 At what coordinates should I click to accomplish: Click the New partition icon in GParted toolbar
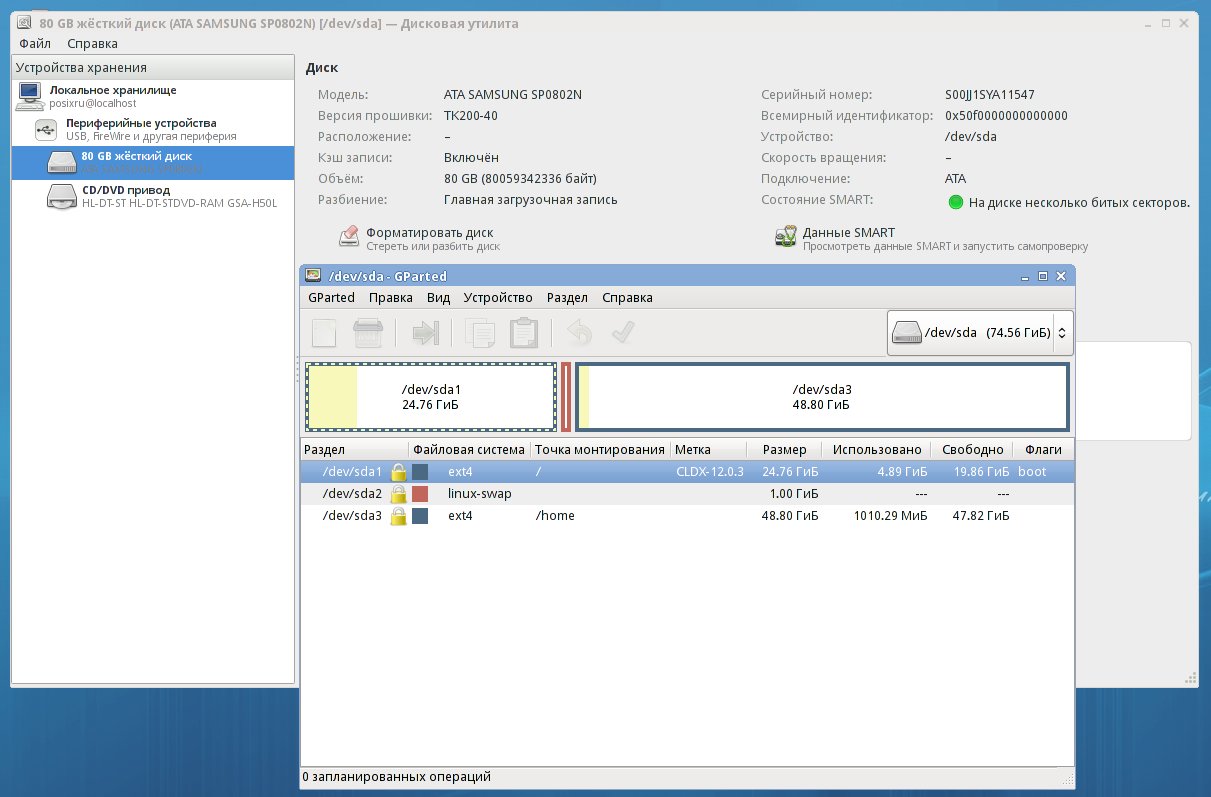[x=325, y=332]
